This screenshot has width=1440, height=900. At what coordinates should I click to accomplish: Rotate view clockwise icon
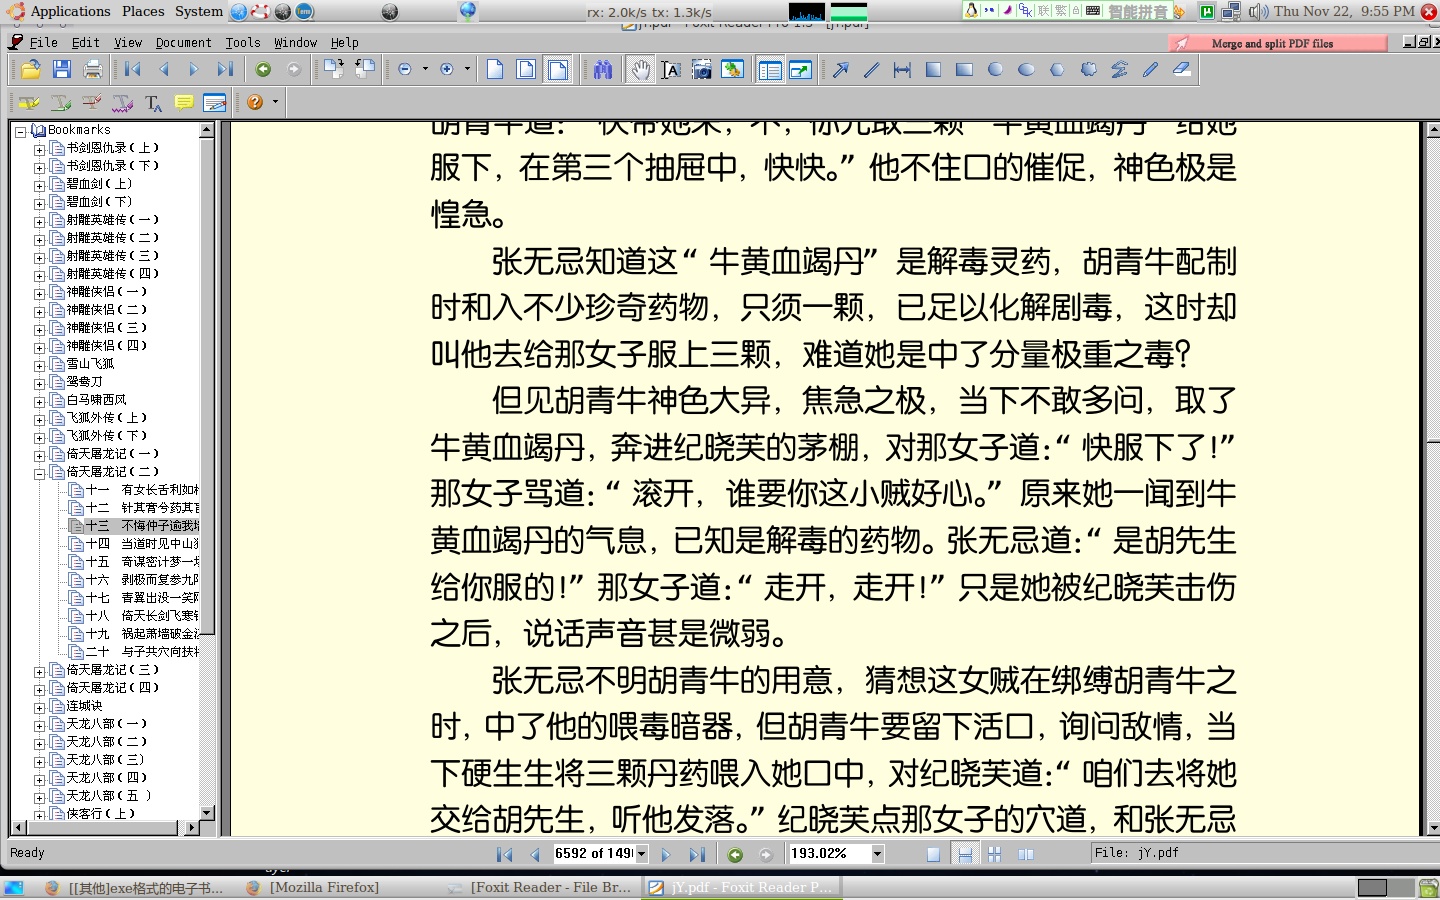pos(333,69)
